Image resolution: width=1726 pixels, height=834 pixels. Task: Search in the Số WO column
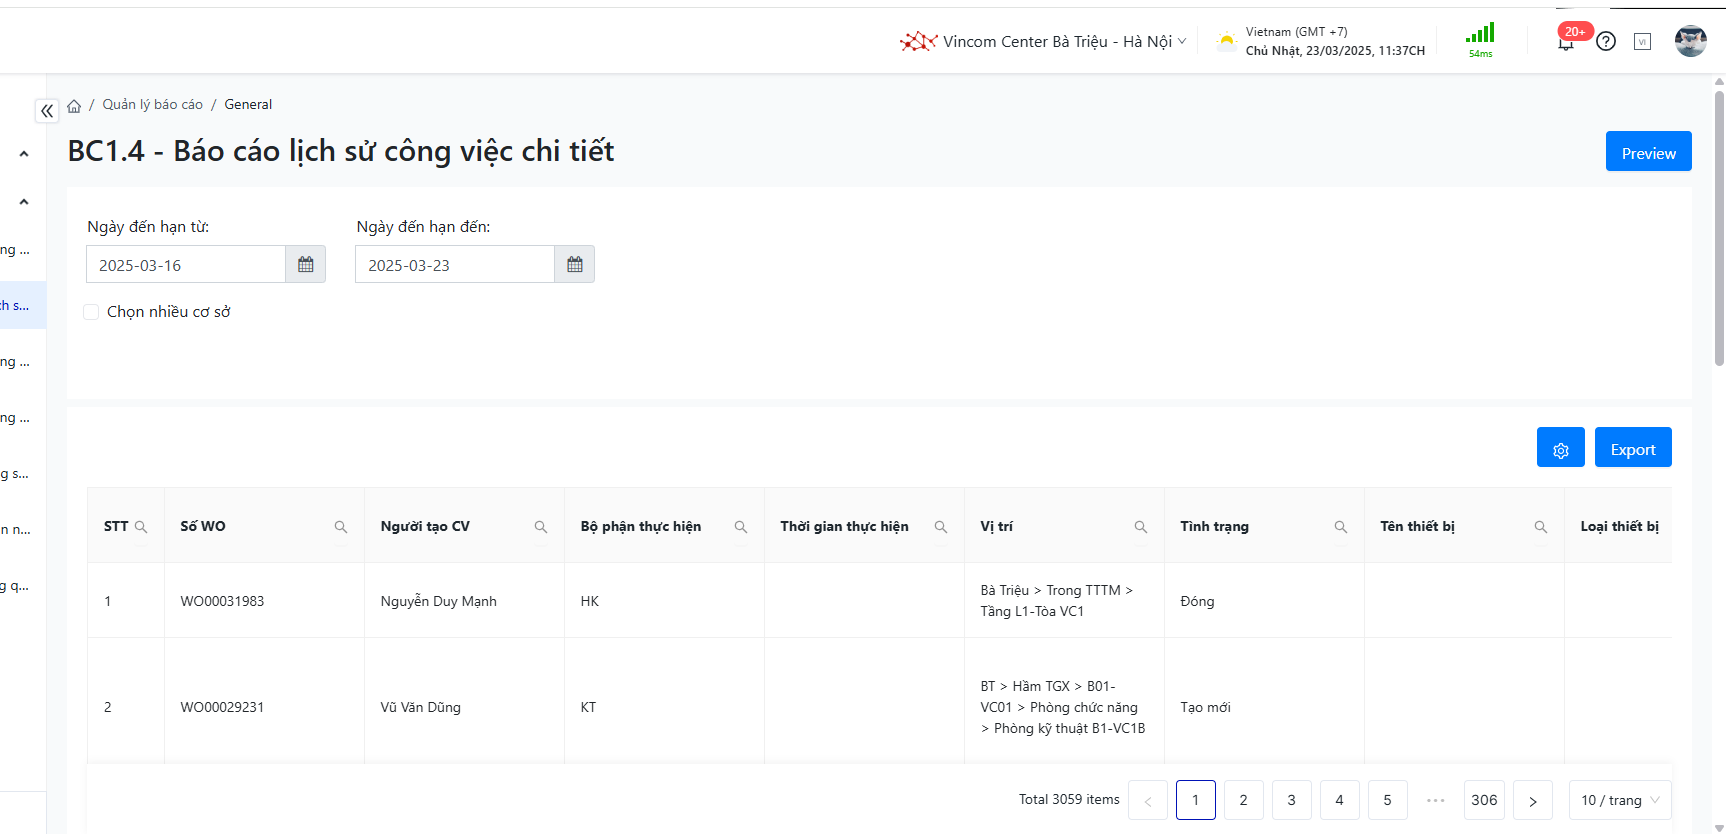coord(341,527)
